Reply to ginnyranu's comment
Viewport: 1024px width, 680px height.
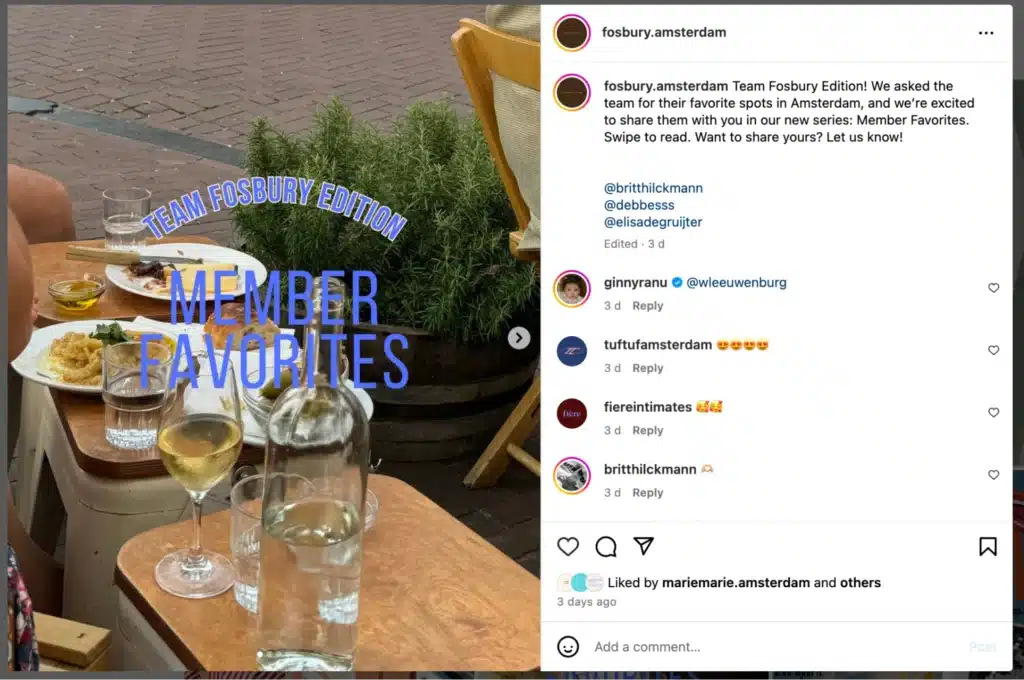[x=647, y=306]
